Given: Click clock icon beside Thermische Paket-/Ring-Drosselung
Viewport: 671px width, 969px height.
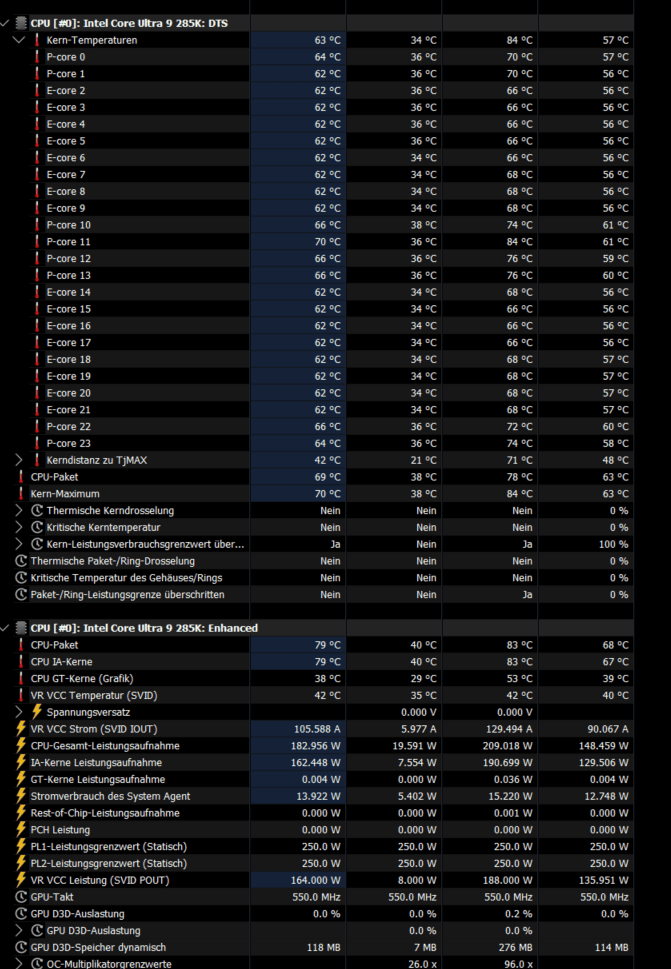Looking at the screenshot, I should click(21, 561).
